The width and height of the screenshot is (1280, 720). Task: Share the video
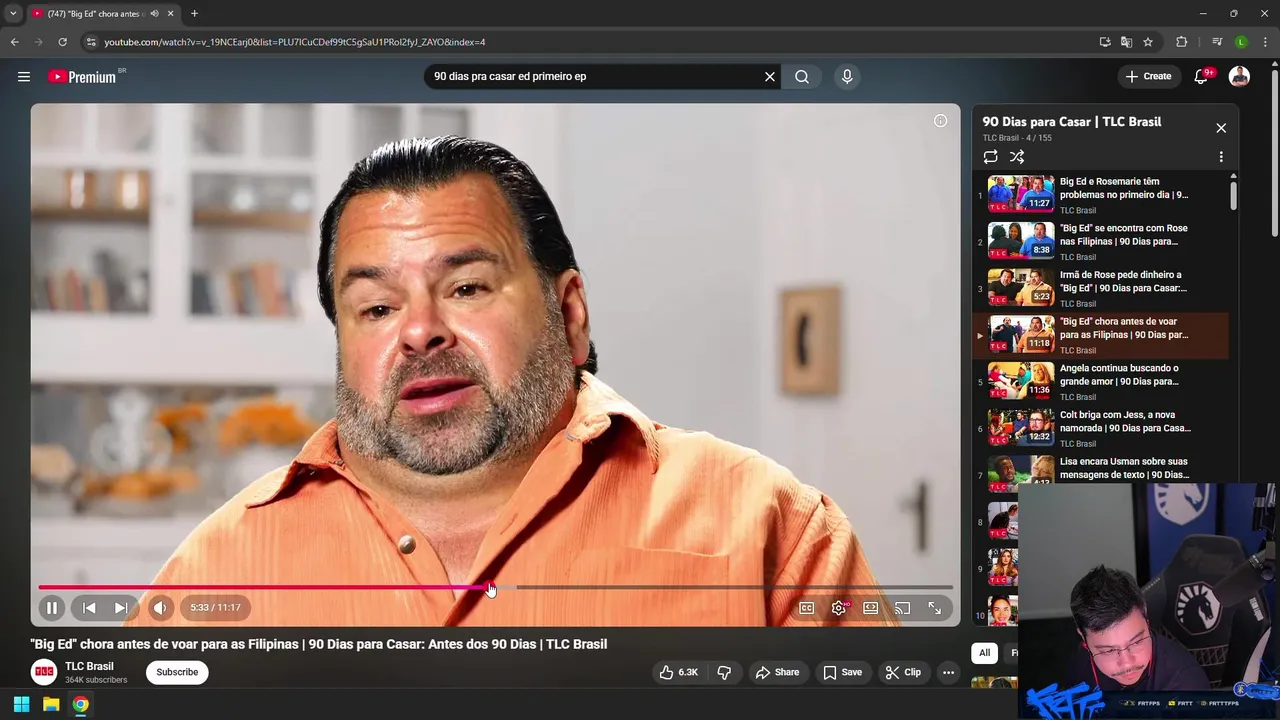pos(777,672)
